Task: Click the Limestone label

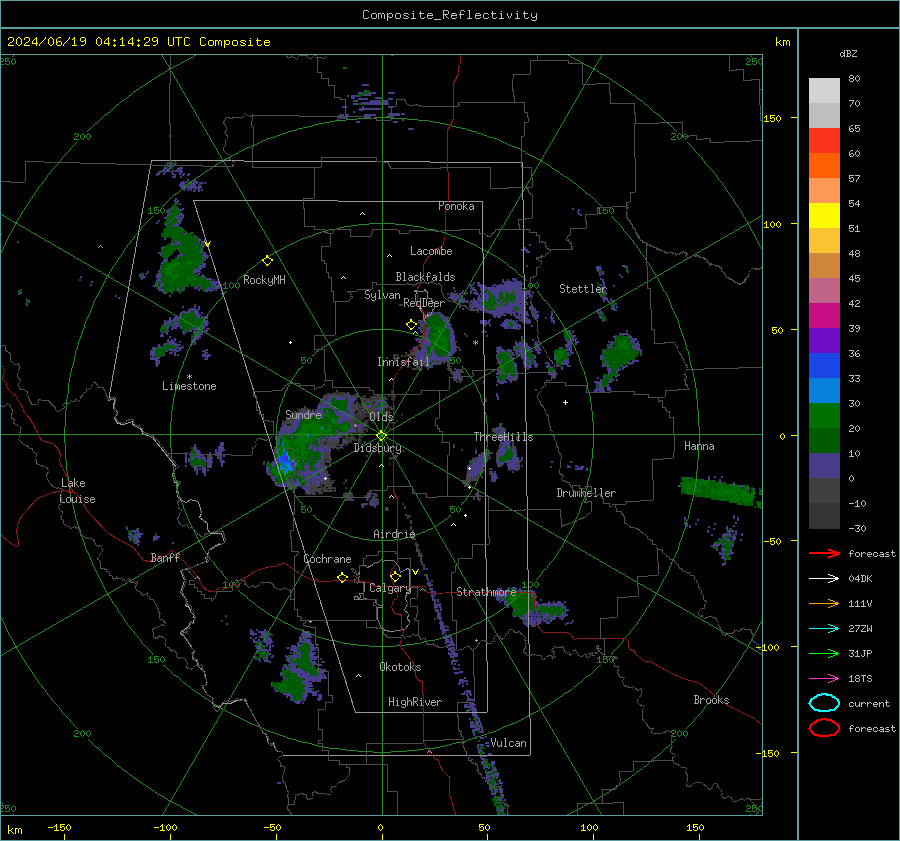Action: click(x=189, y=386)
